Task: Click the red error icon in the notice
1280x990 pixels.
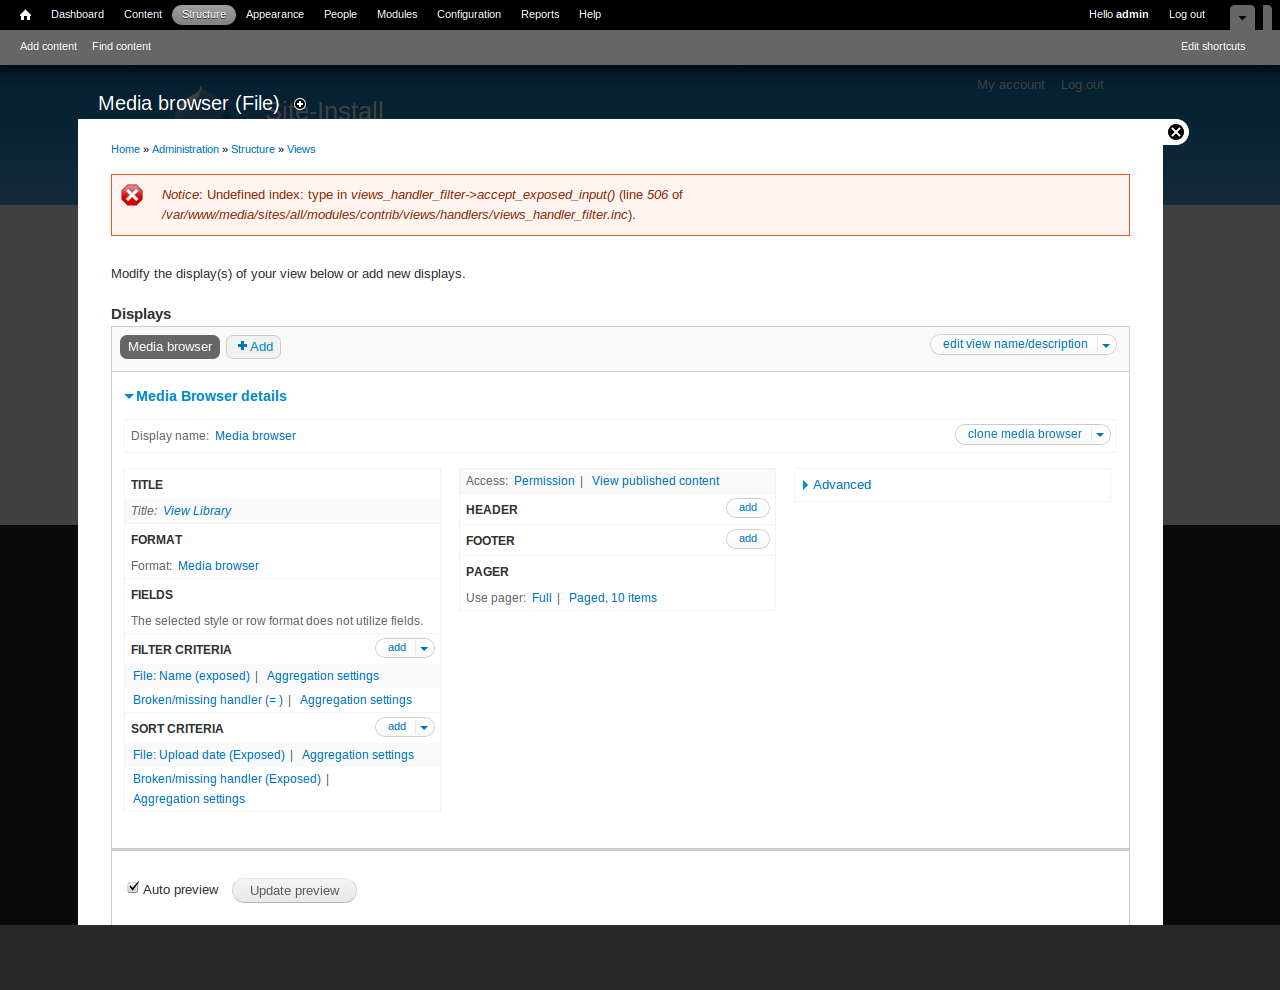Action: click(x=133, y=195)
